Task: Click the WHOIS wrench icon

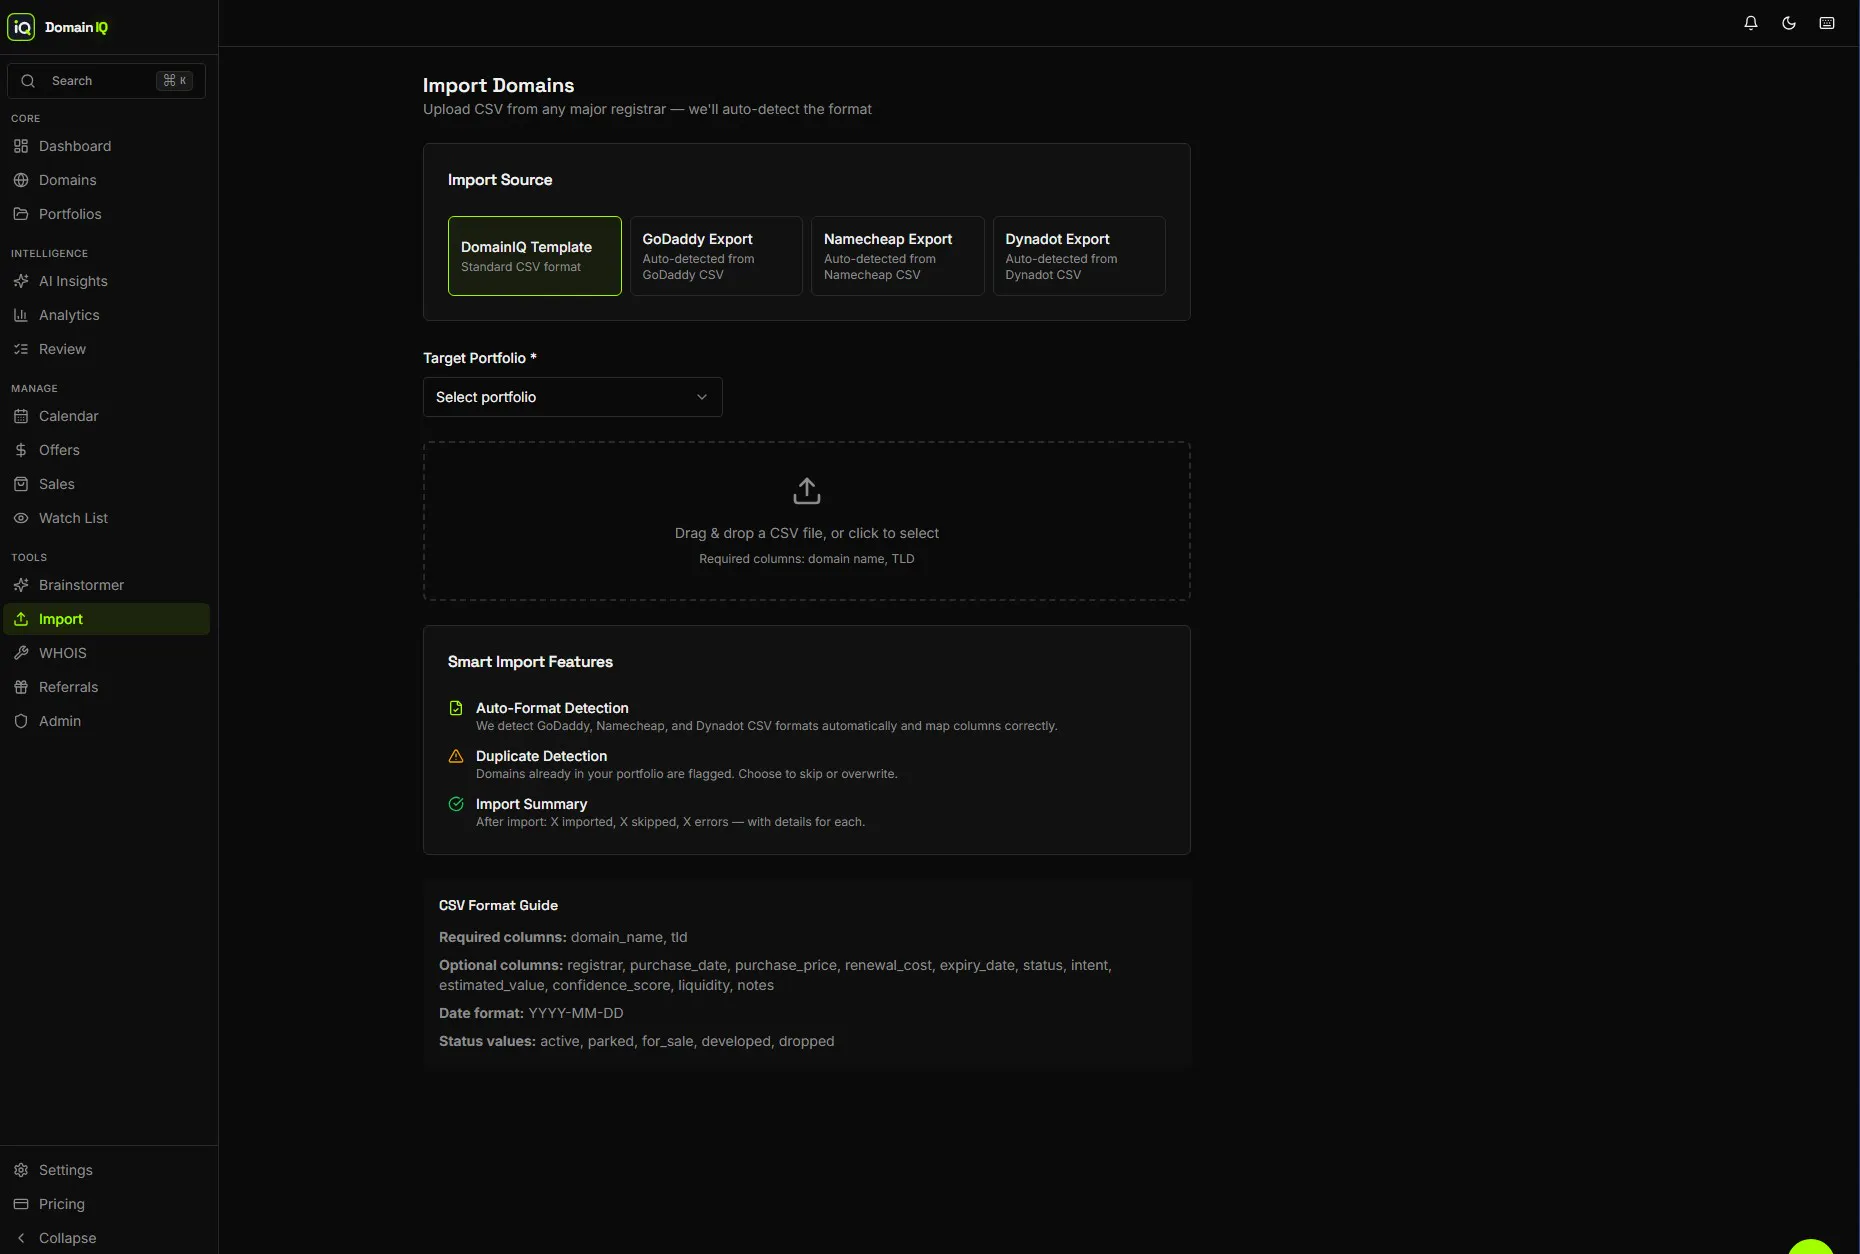Action: [x=21, y=653]
